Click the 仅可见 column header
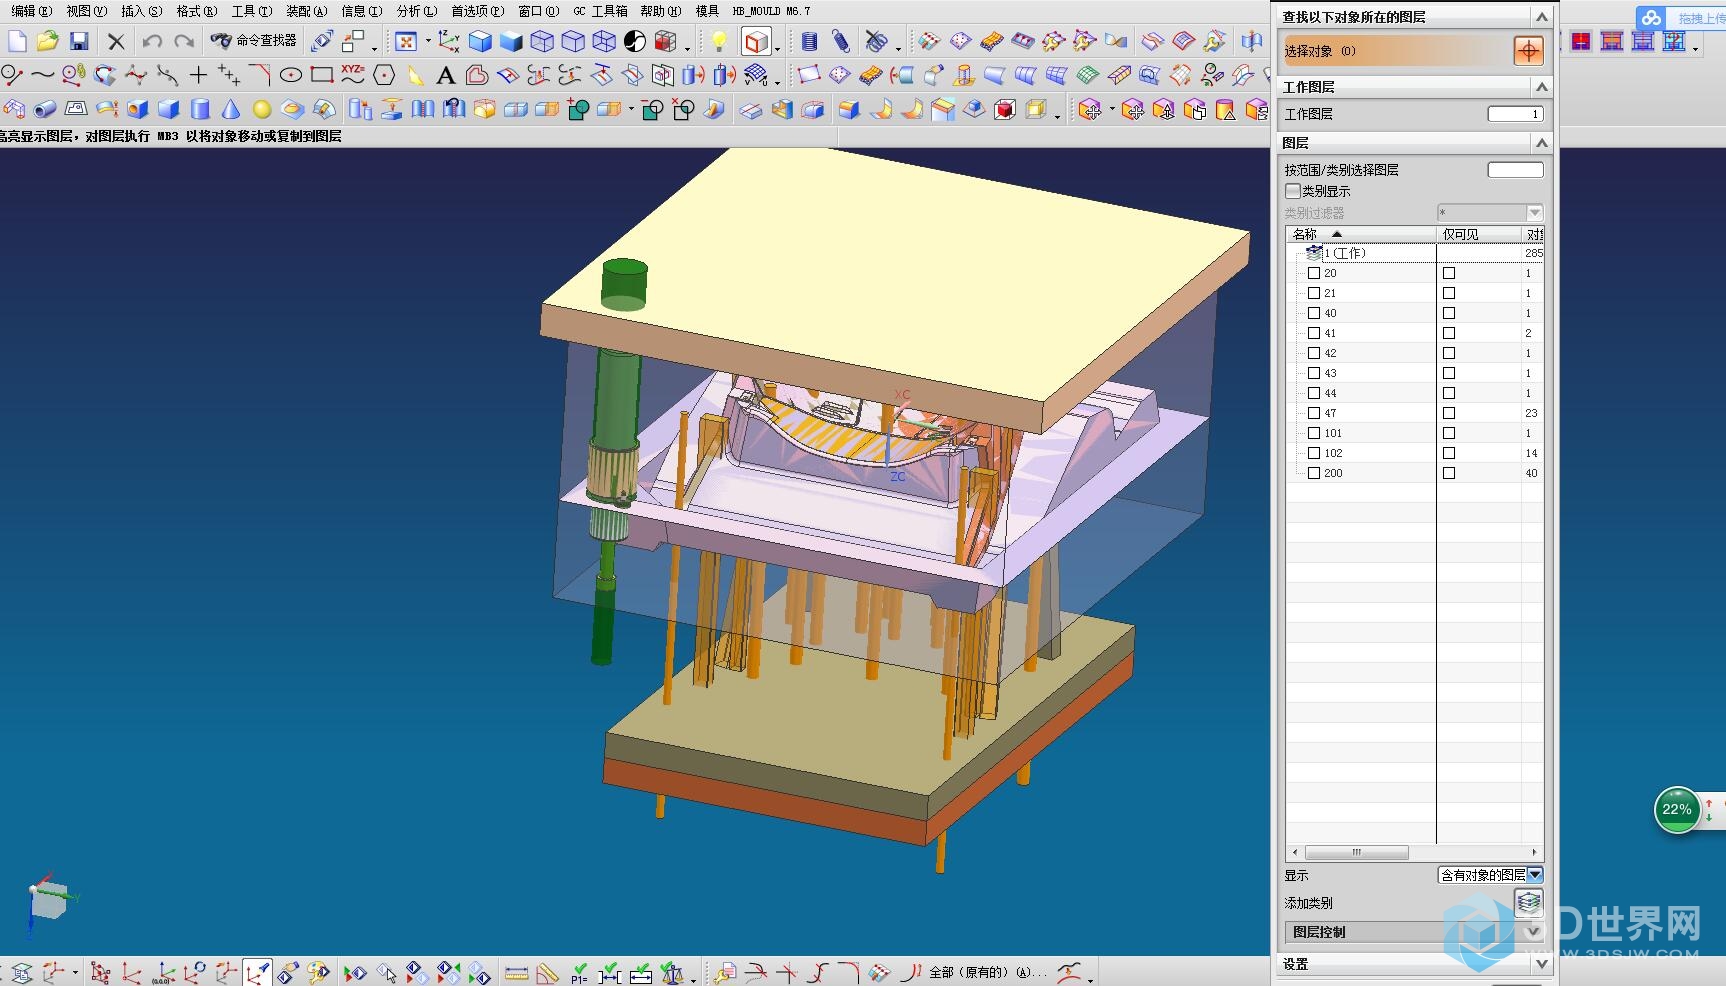Image resolution: width=1726 pixels, height=986 pixels. coord(1479,234)
